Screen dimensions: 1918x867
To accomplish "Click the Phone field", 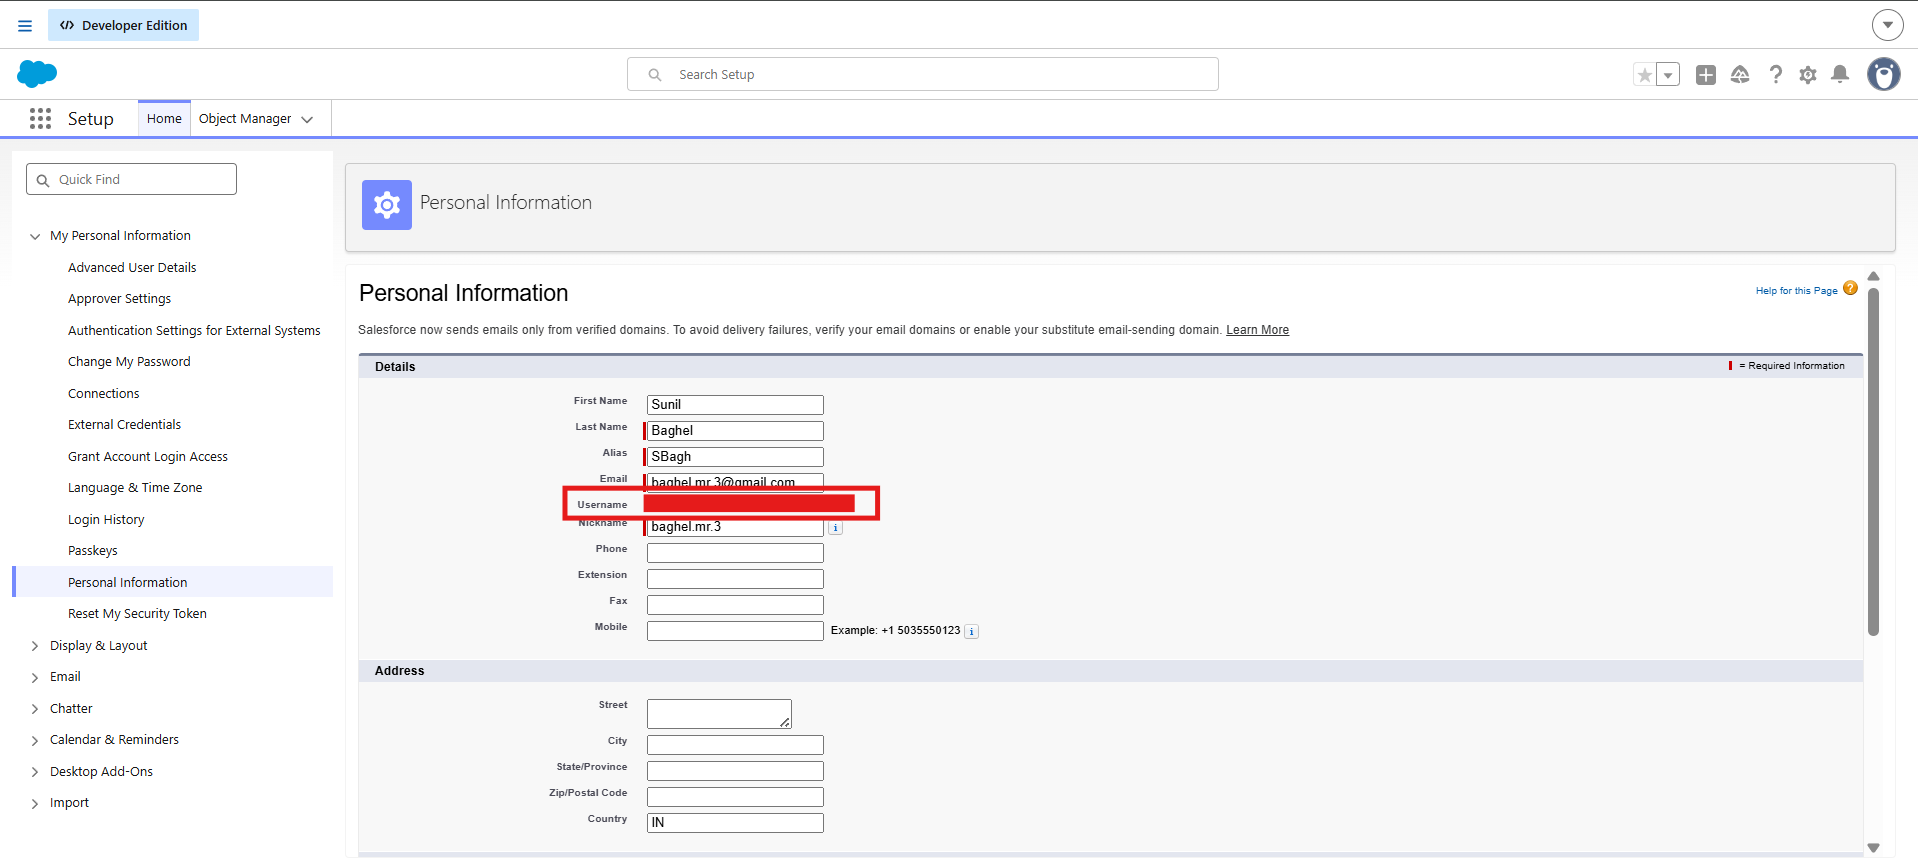I will click(735, 552).
